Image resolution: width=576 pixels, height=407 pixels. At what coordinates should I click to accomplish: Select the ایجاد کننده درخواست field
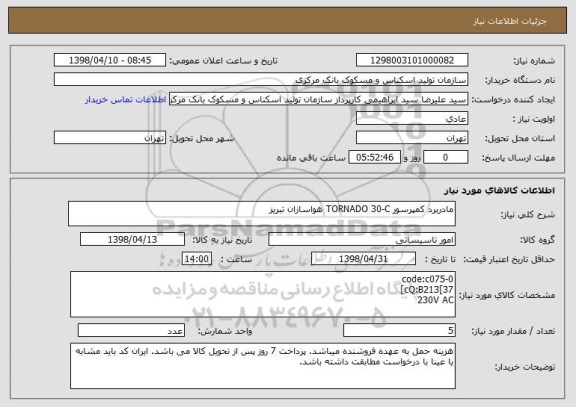(x=318, y=99)
